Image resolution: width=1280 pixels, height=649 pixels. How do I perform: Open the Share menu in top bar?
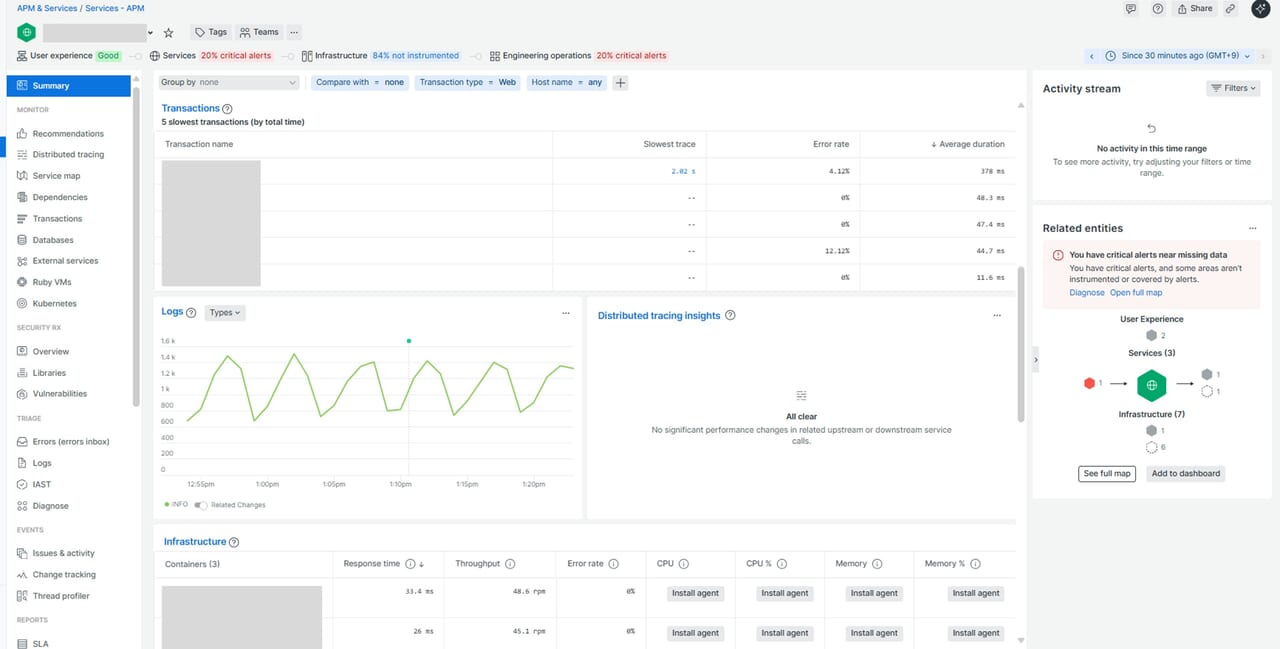point(1195,9)
